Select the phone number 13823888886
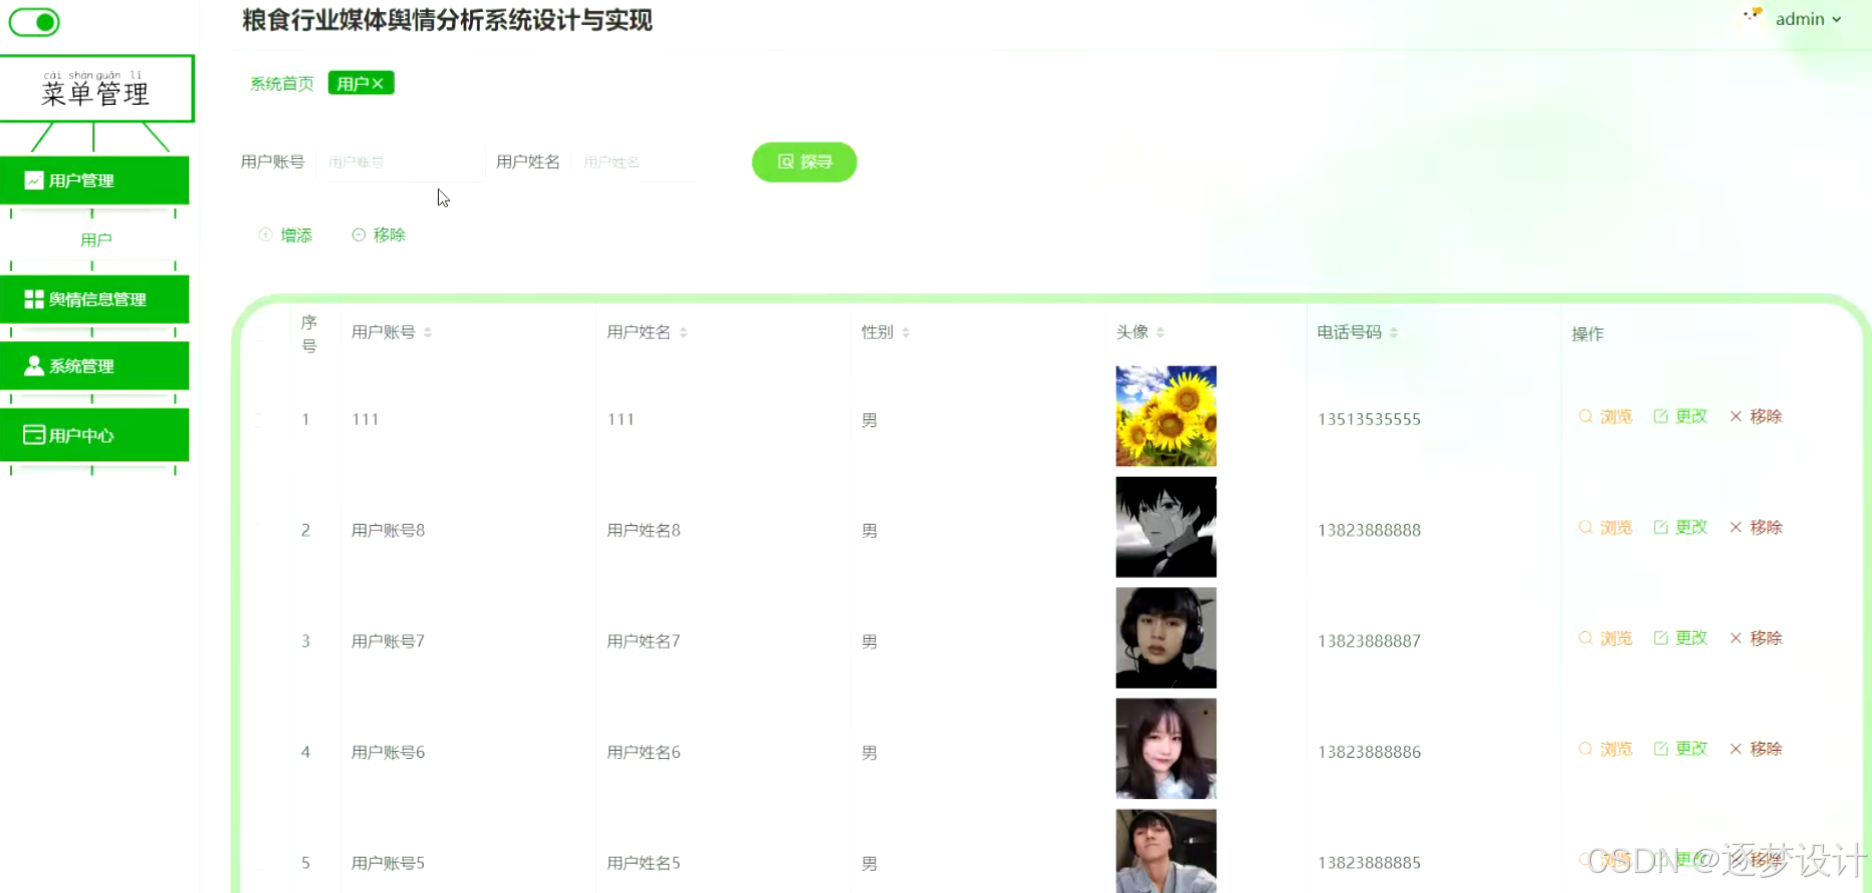The image size is (1872, 893). click(1369, 752)
